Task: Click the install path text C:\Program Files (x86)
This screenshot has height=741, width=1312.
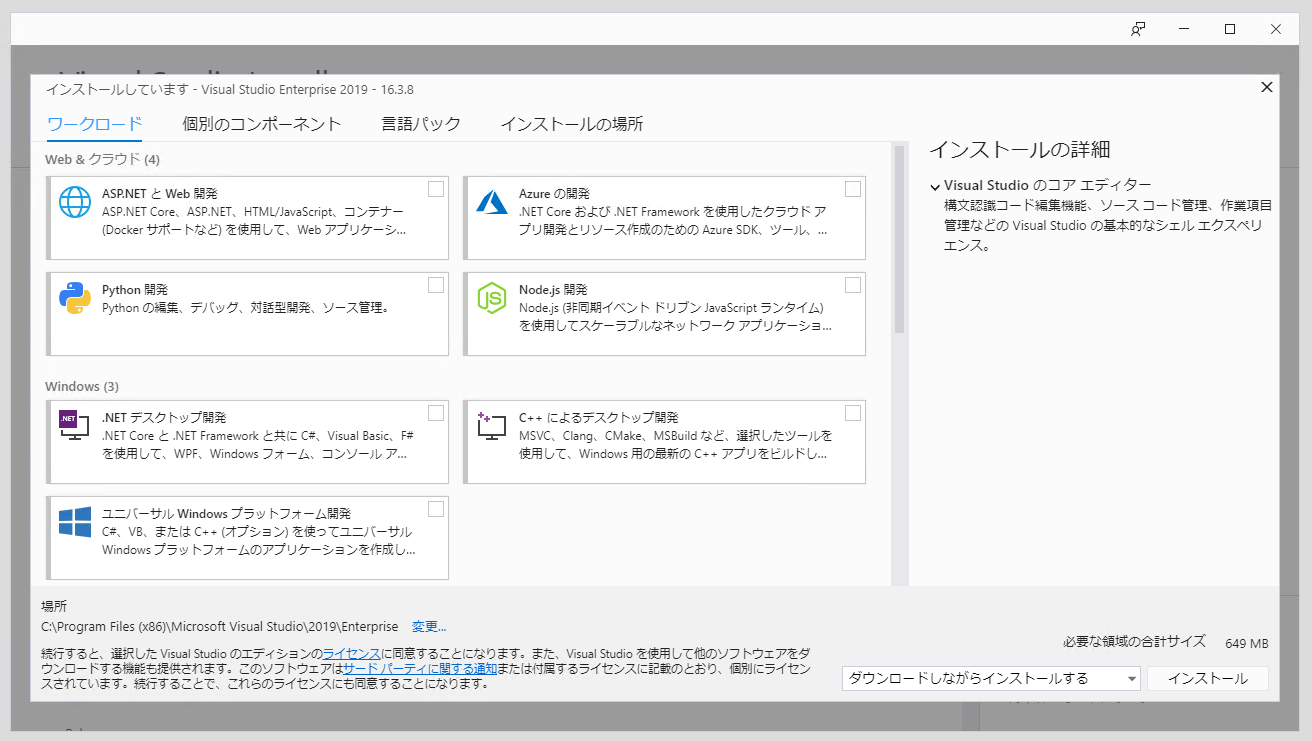Action: pos(219,627)
